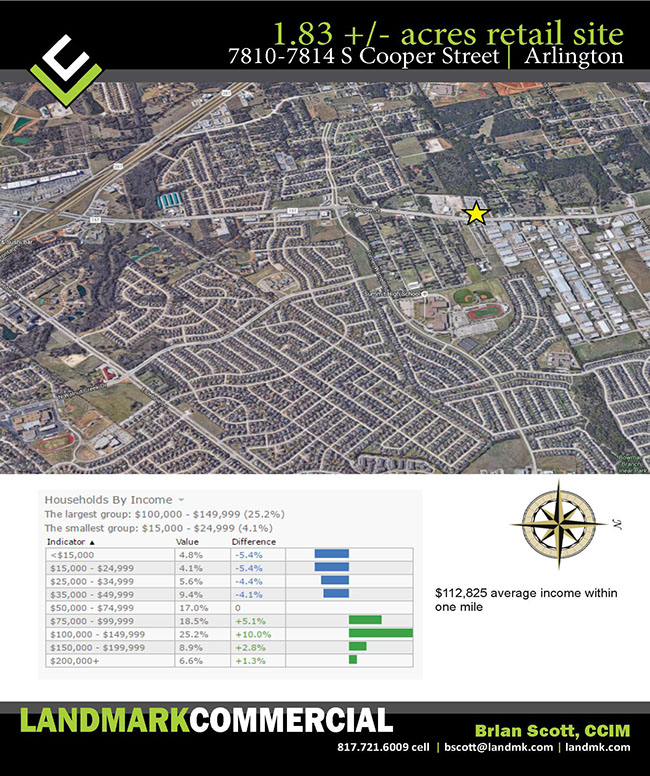Open the landmk.com website link
The height and width of the screenshot is (776, 650).
598,747
